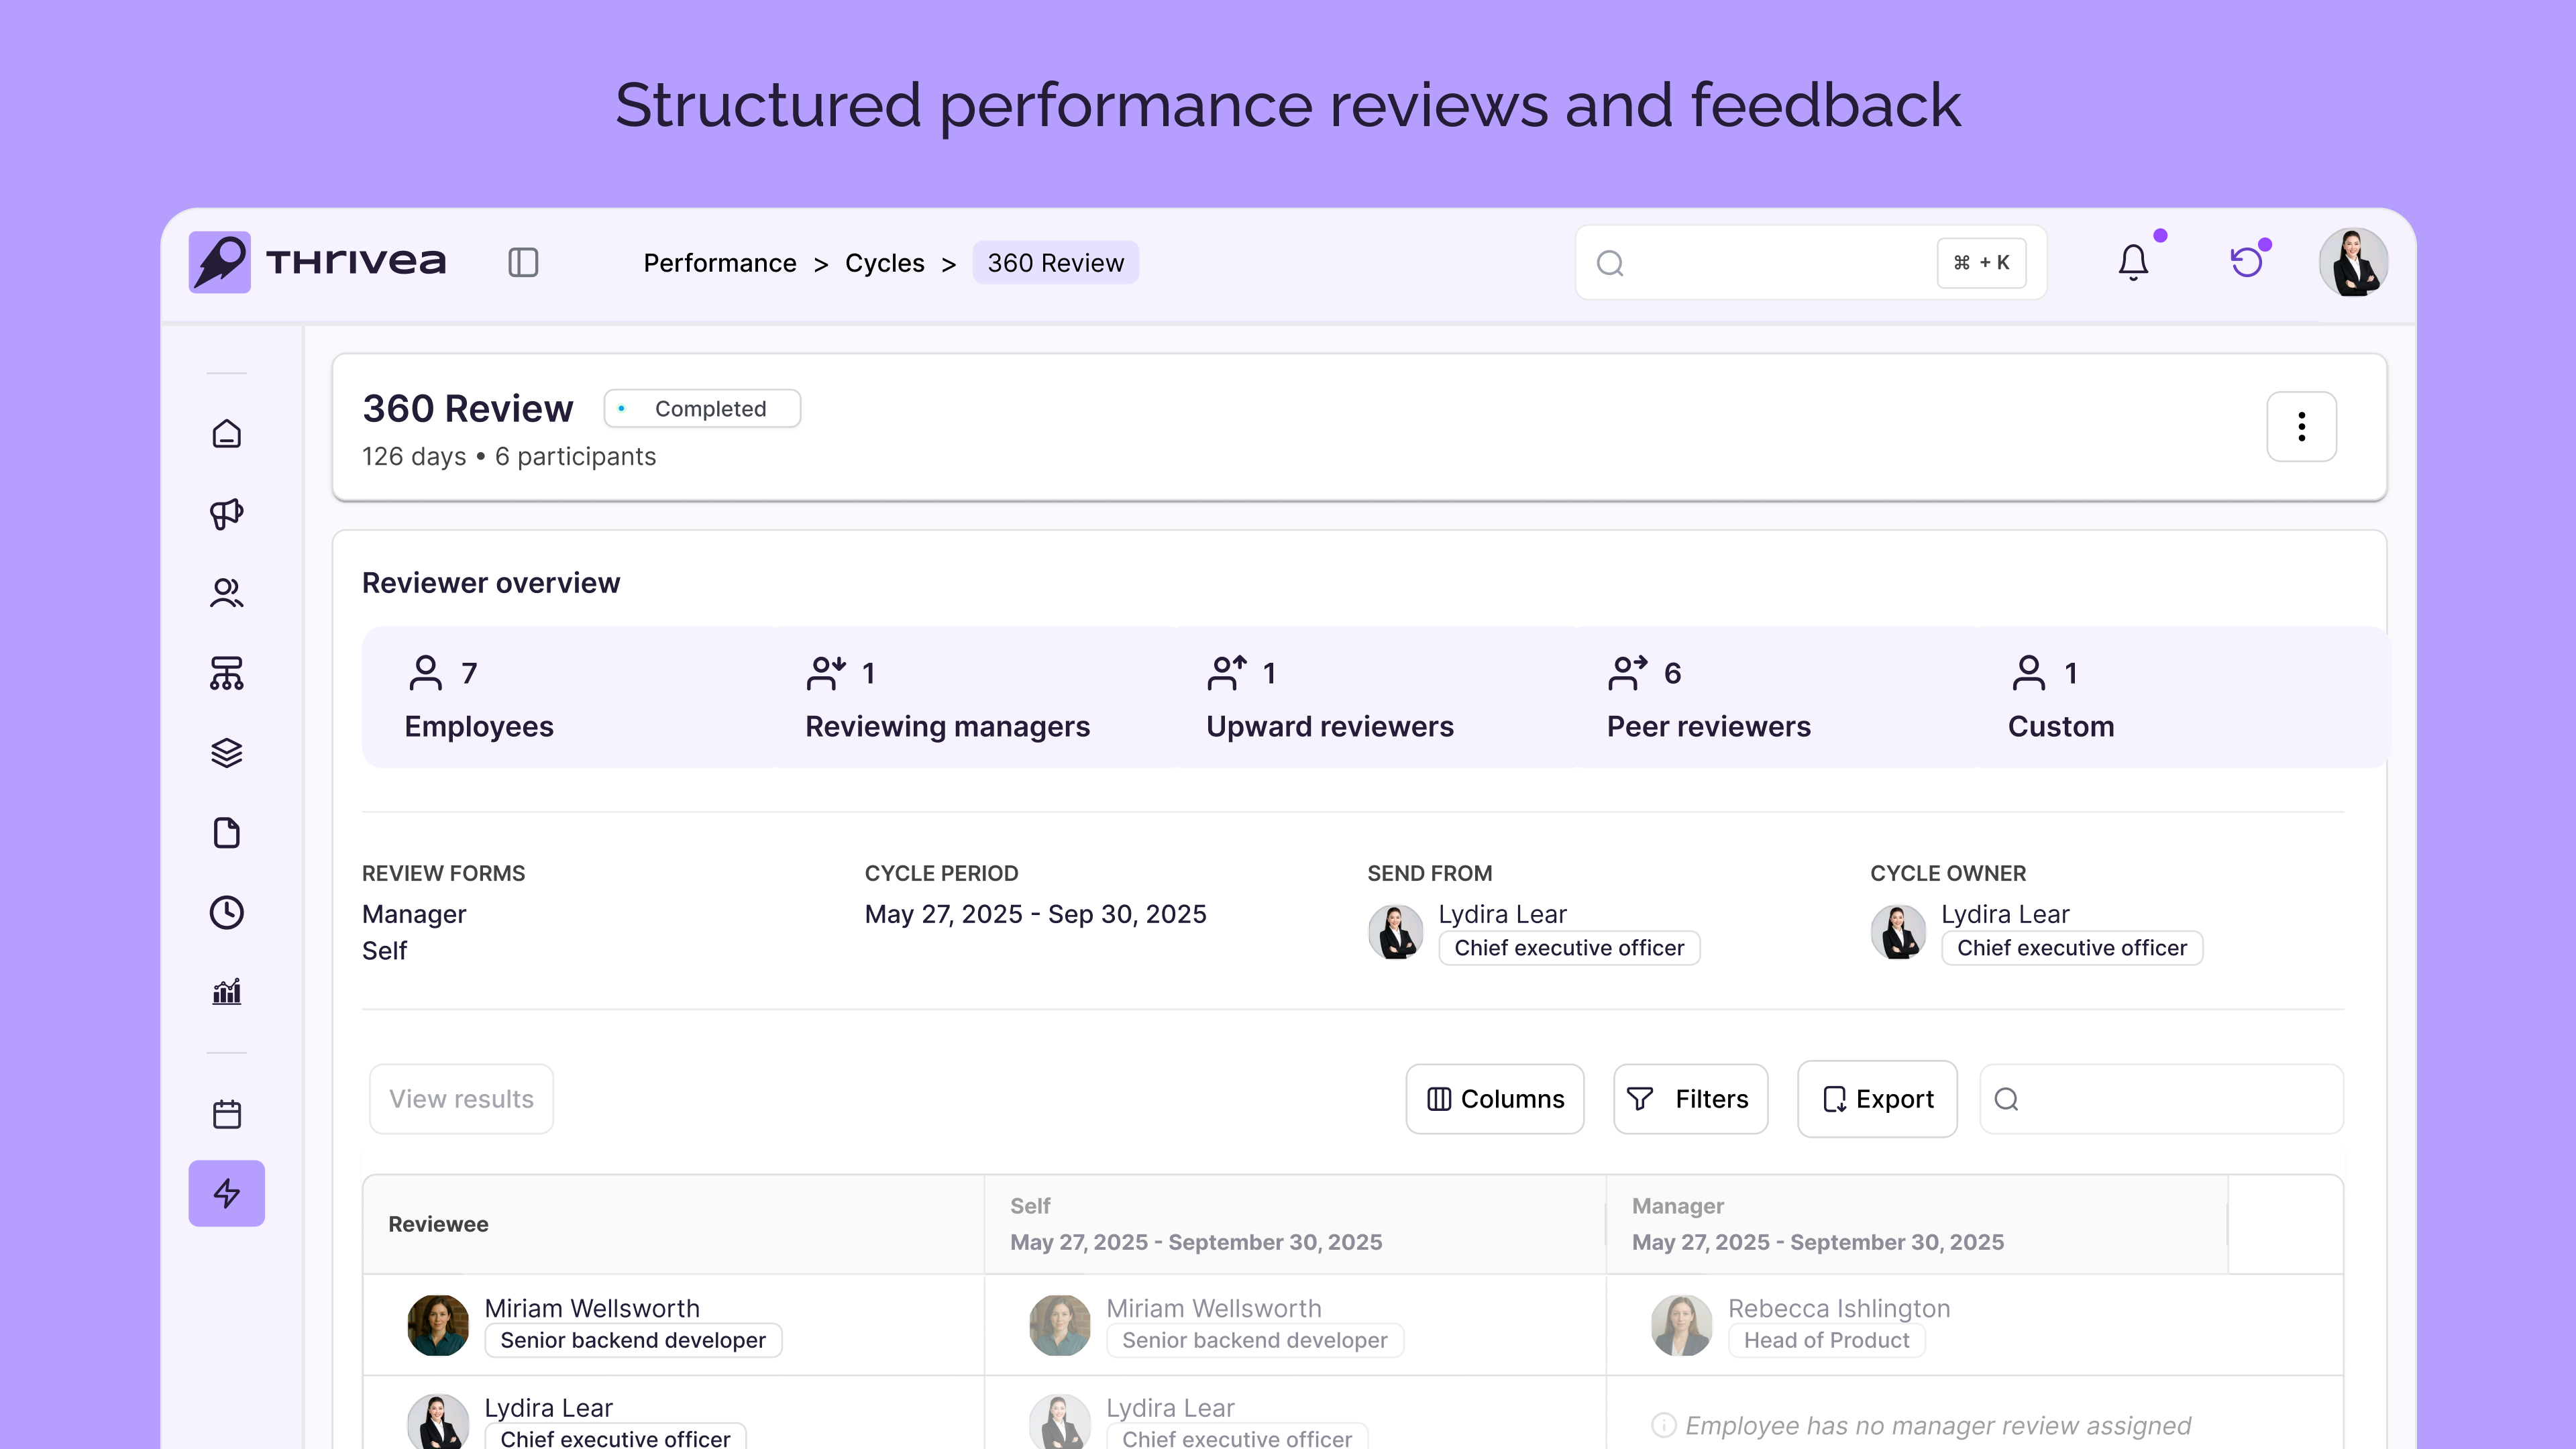The image size is (2576, 1449).
Task: Toggle the sidebar collapse panel icon
Action: (523, 263)
